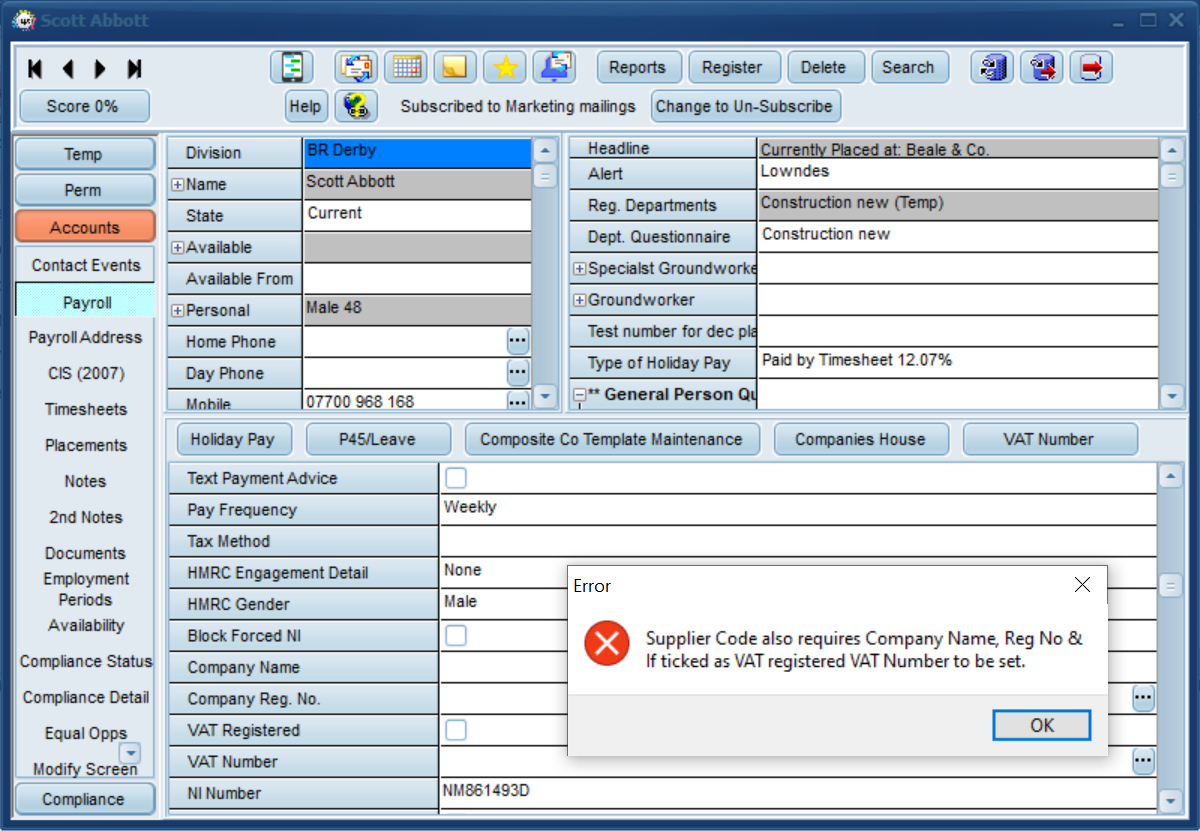Viewport: 1200px width, 831px height.
Task: Expand the Name field group
Action: [x=177, y=185]
